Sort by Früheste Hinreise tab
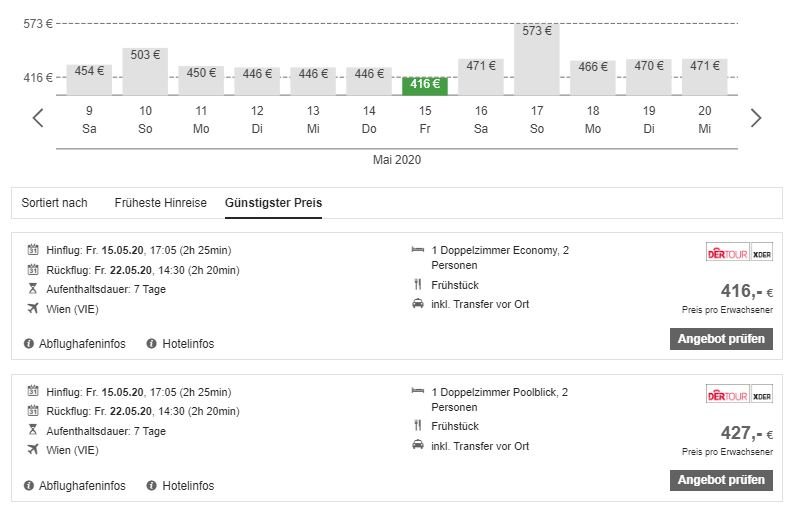Image resolution: width=793 pixels, height=509 pixels. 160,203
